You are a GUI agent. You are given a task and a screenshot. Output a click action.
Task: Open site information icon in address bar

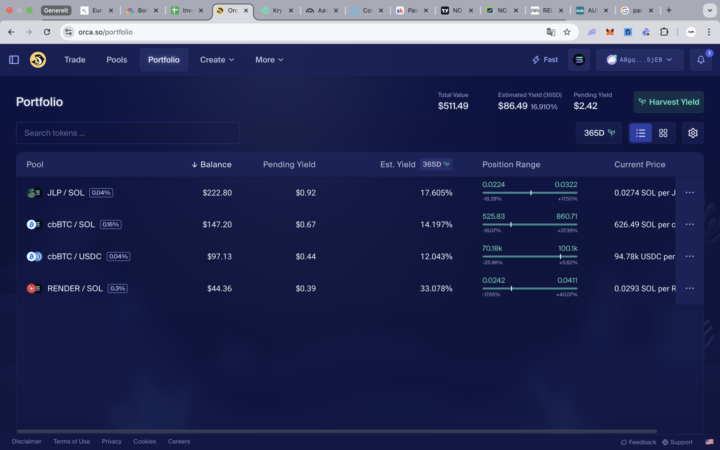[x=68, y=32]
